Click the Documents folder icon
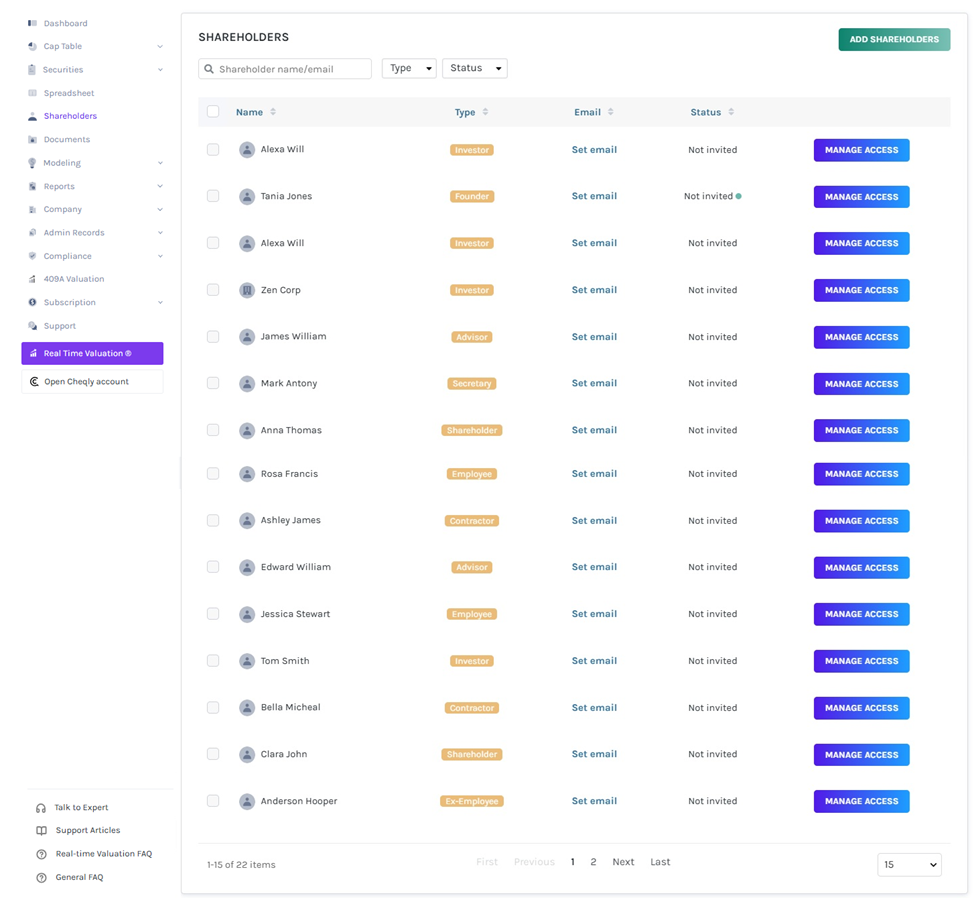This screenshot has height=898, width=974. 32,140
